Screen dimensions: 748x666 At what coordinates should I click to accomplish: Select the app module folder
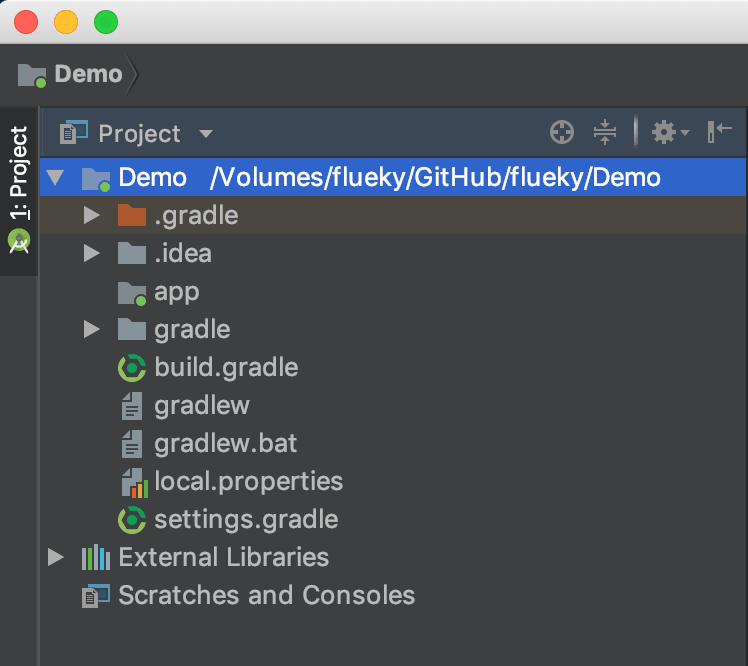[176, 292]
